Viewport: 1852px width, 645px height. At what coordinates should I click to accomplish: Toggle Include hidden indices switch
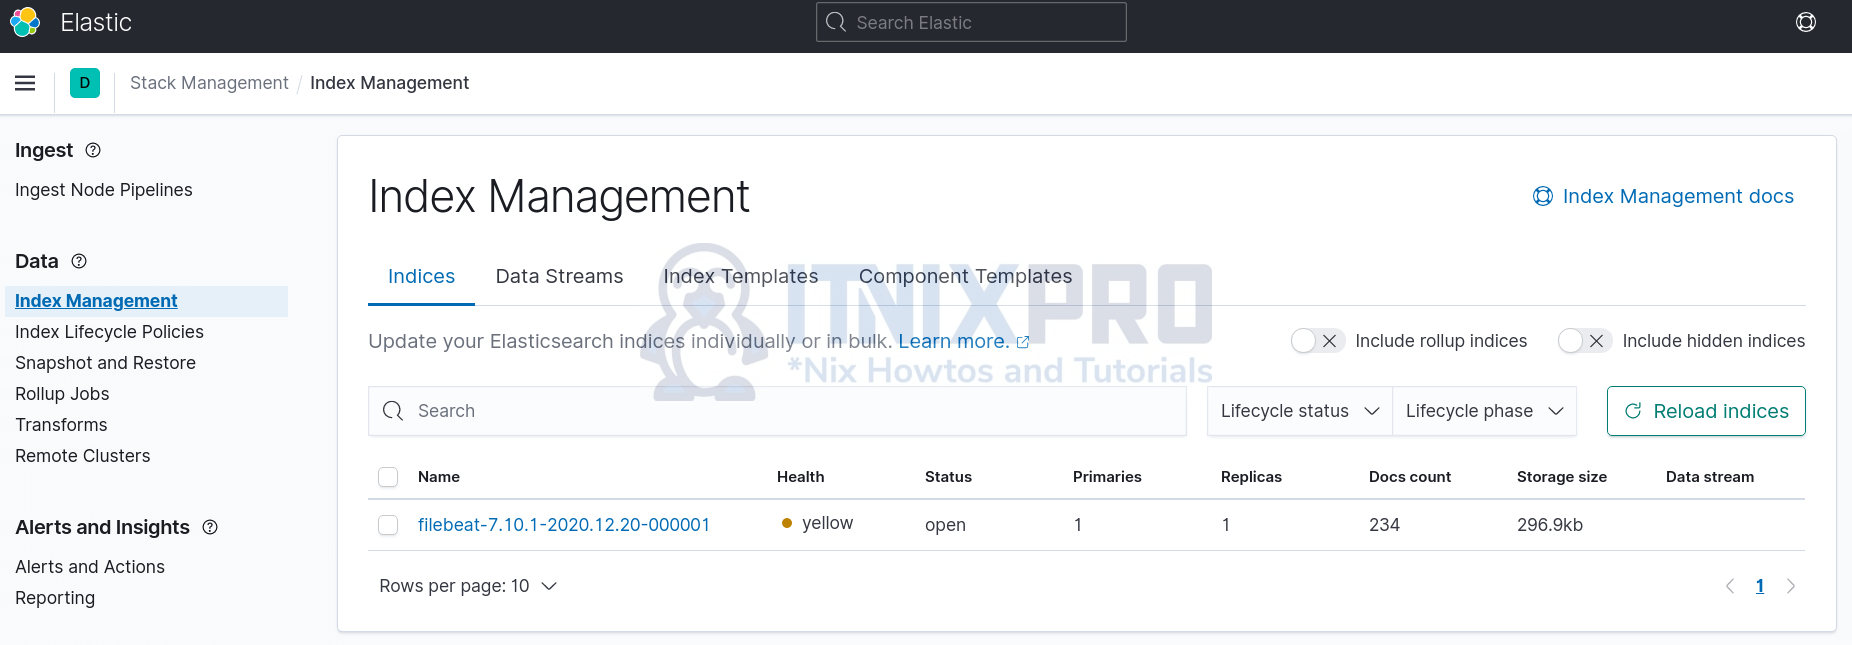[1584, 341]
